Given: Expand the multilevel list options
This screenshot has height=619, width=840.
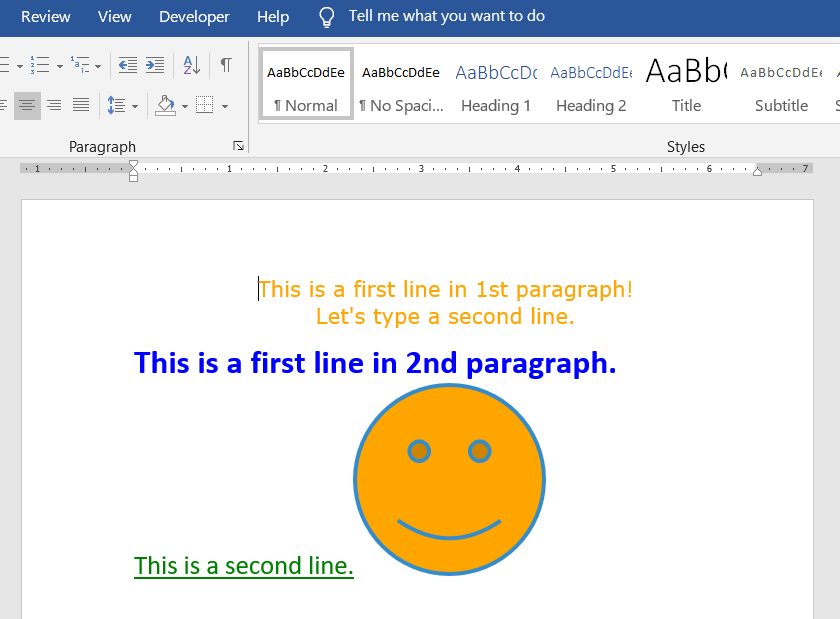Looking at the screenshot, I should click(x=97, y=67).
